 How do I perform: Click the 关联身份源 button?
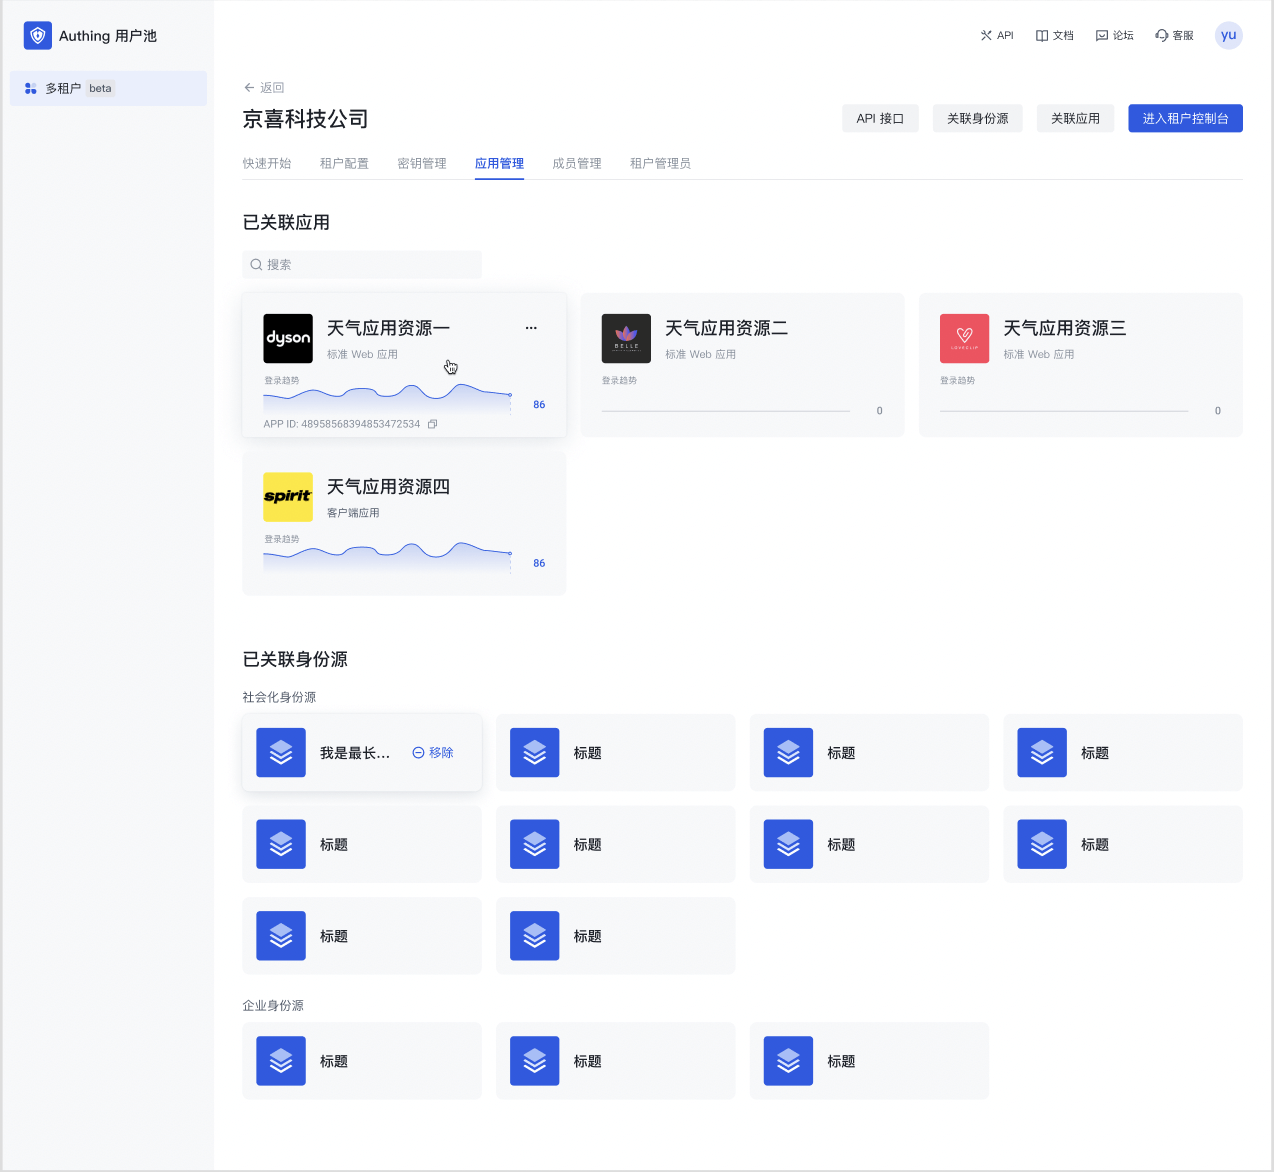tap(977, 118)
